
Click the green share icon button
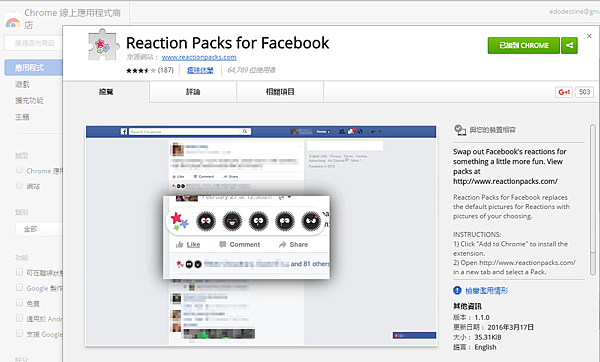point(569,45)
